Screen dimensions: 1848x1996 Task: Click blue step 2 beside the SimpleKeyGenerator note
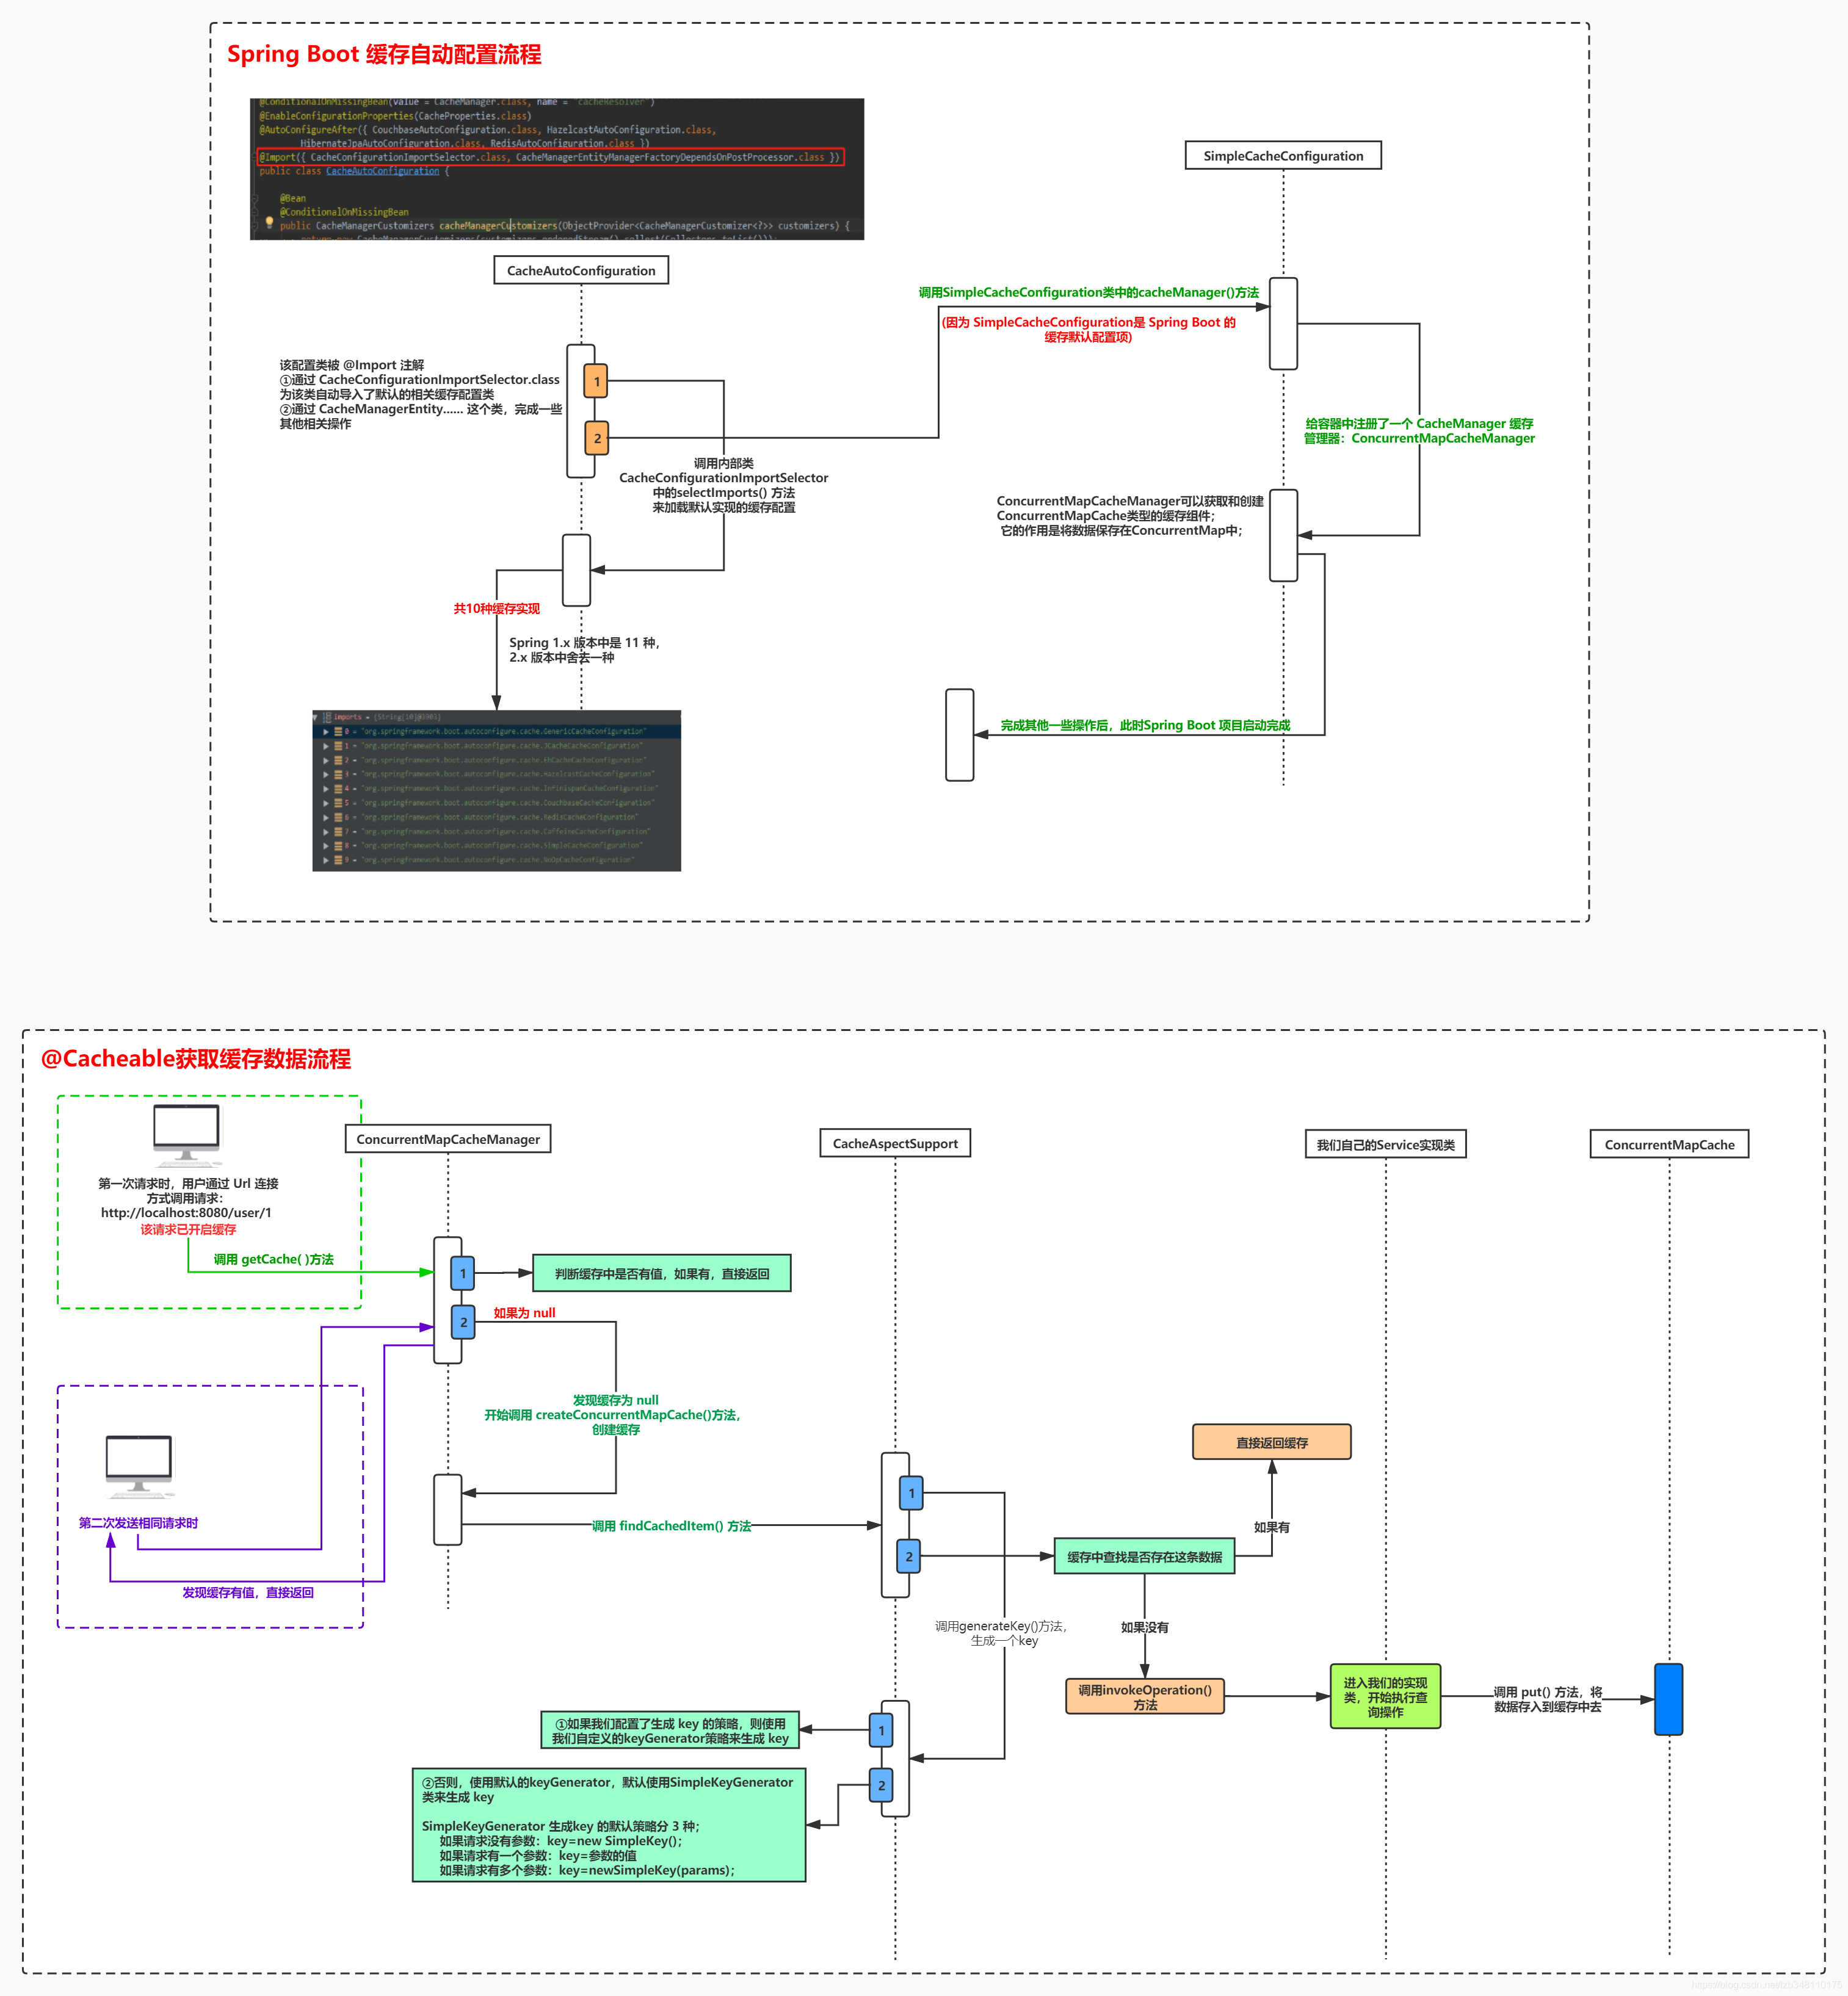click(881, 1785)
